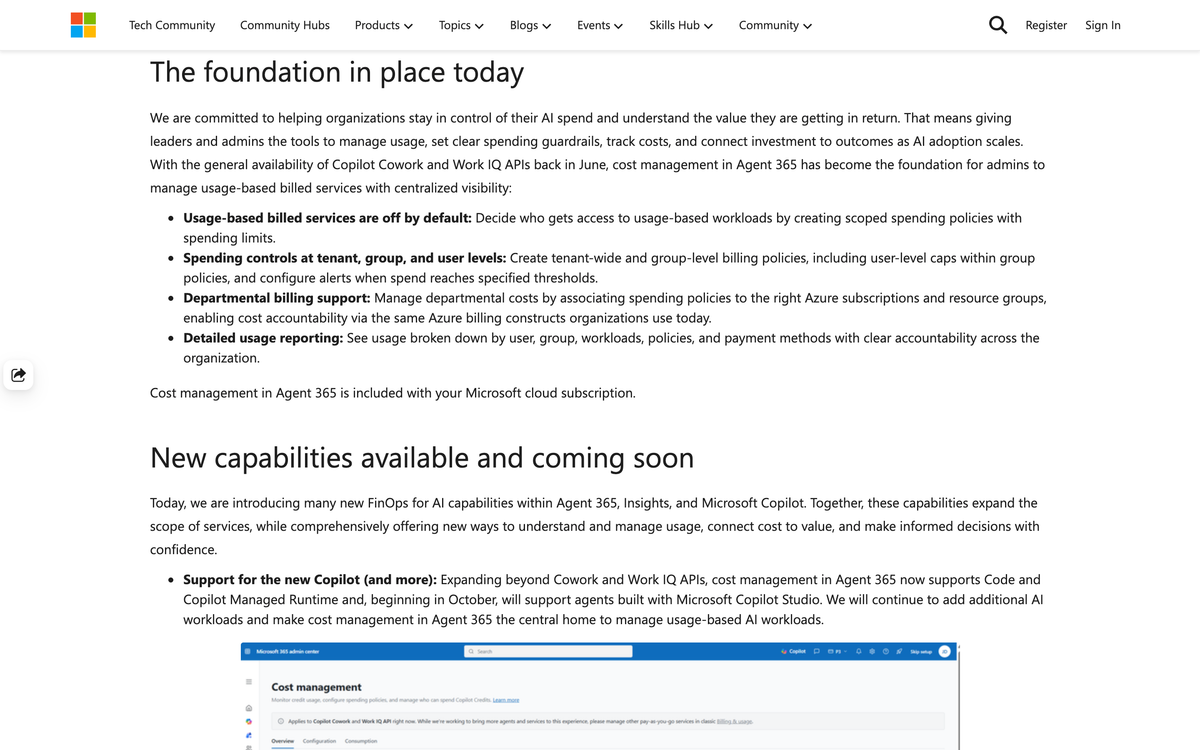Click heading "New capabilities available and coming soon"
1200x750 pixels.
coord(422,458)
